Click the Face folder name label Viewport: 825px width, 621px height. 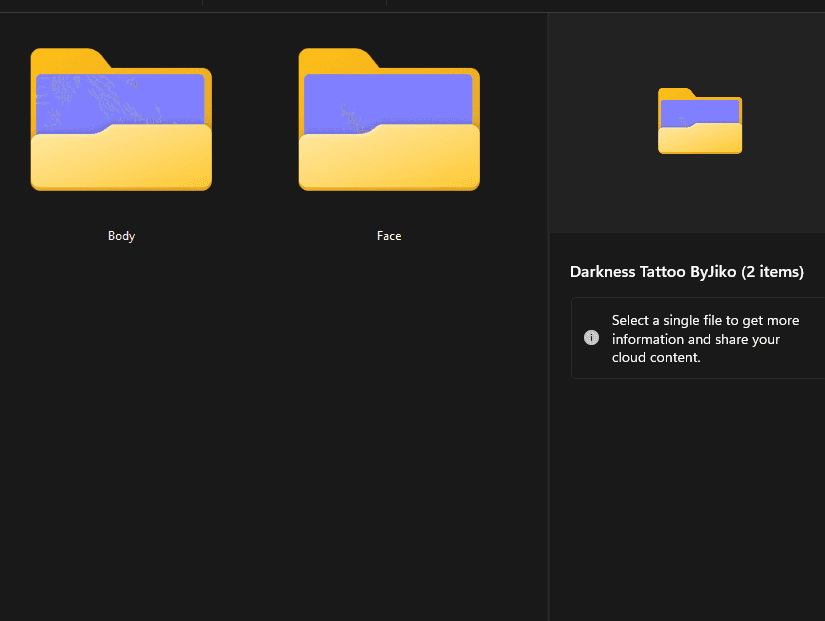click(389, 236)
